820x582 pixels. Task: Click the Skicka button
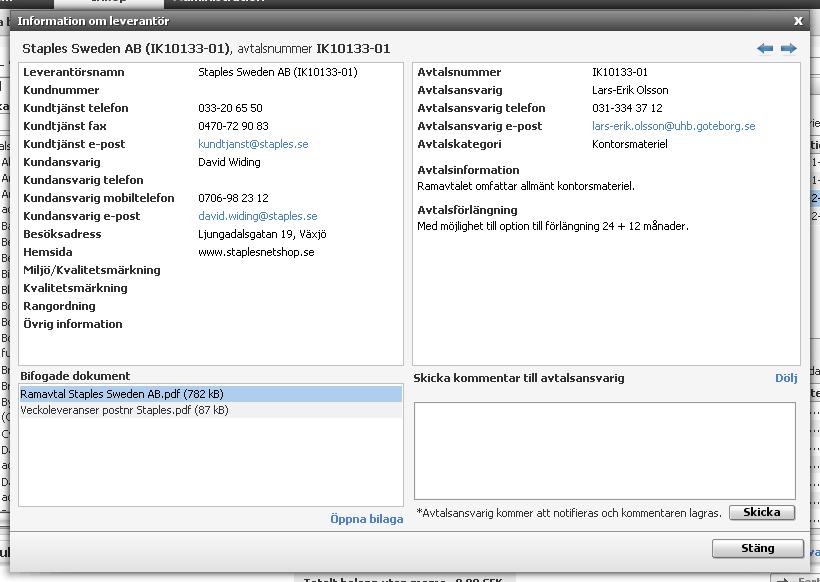762,512
